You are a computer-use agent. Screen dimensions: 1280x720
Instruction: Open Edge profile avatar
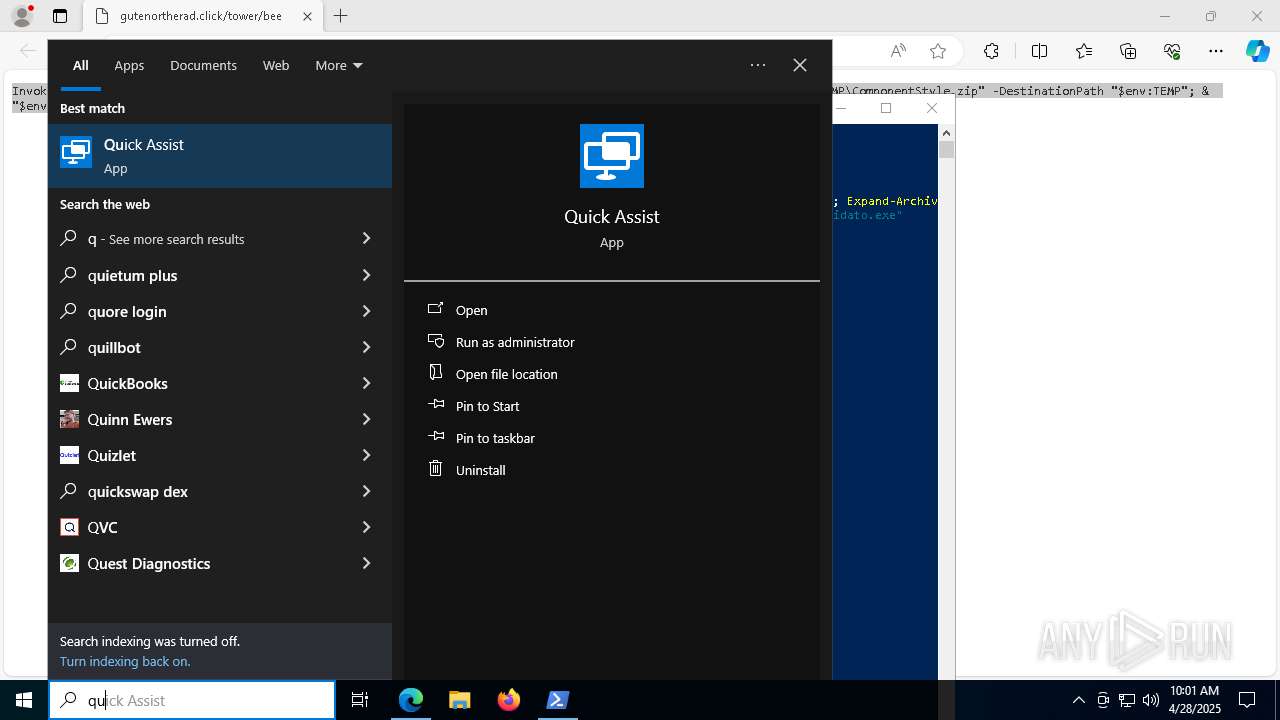21,16
